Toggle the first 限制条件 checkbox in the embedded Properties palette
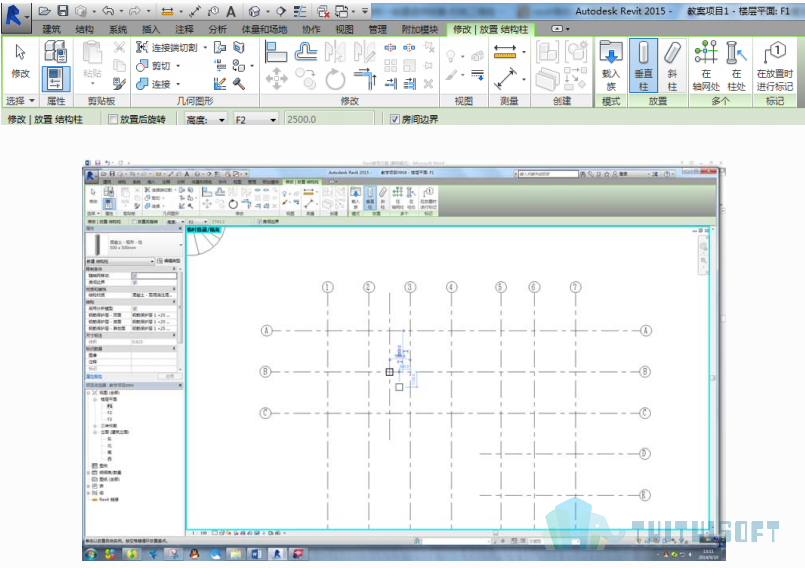This screenshot has width=805, height=568. click(x=135, y=276)
